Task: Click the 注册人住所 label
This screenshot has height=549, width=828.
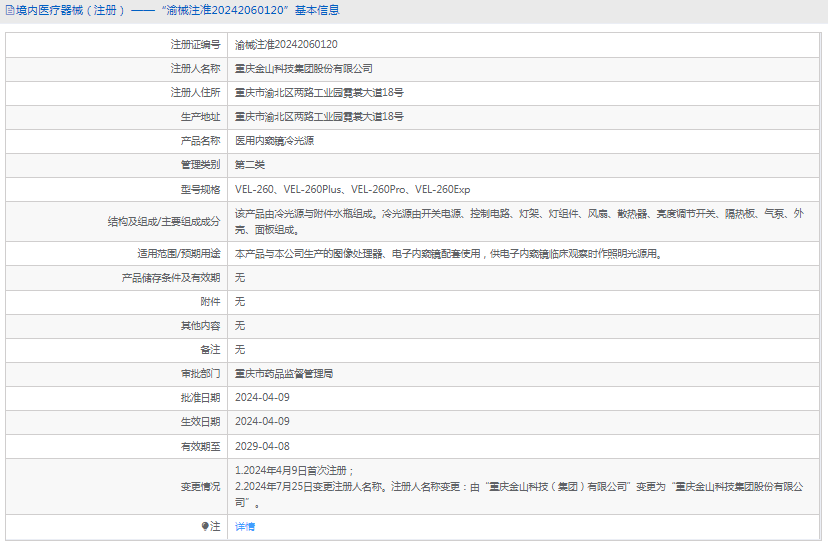Action: (x=195, y=92)
